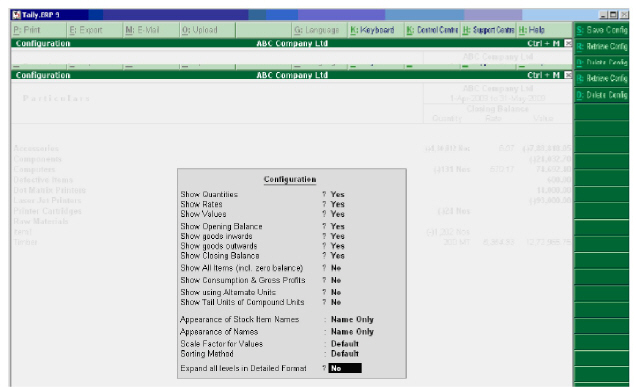Click Retrieve Config directly below Save Config
Image resolution: width=637 pixels, height=387 pixels.
pos(601,46)
